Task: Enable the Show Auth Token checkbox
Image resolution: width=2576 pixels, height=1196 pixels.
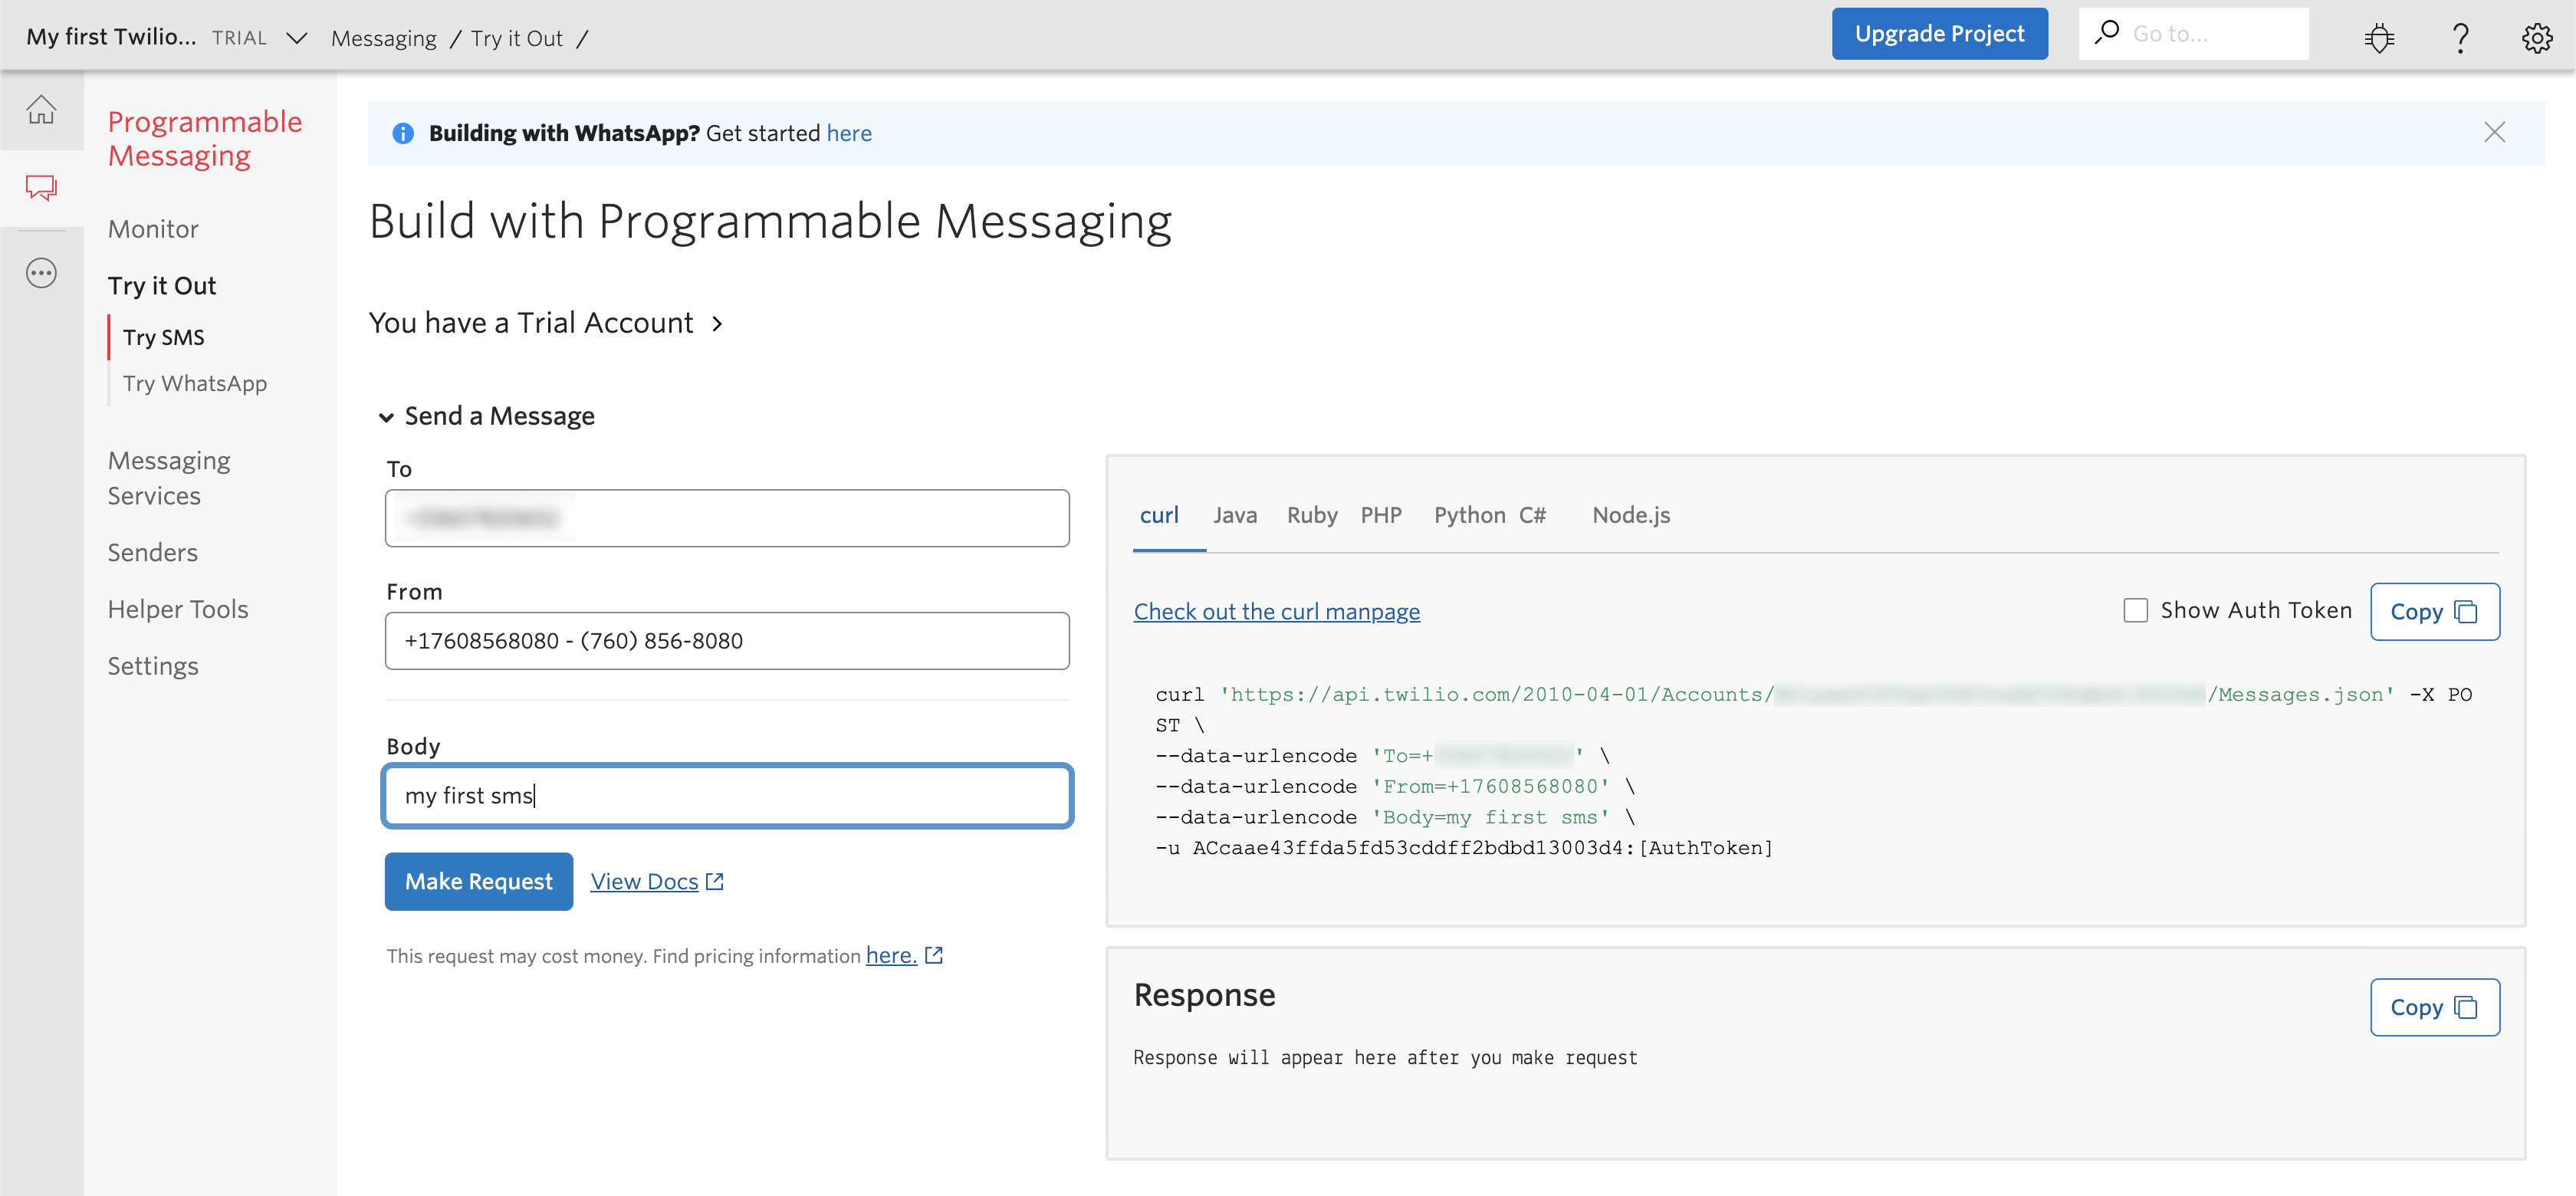Action: (x=2135, y=610)
